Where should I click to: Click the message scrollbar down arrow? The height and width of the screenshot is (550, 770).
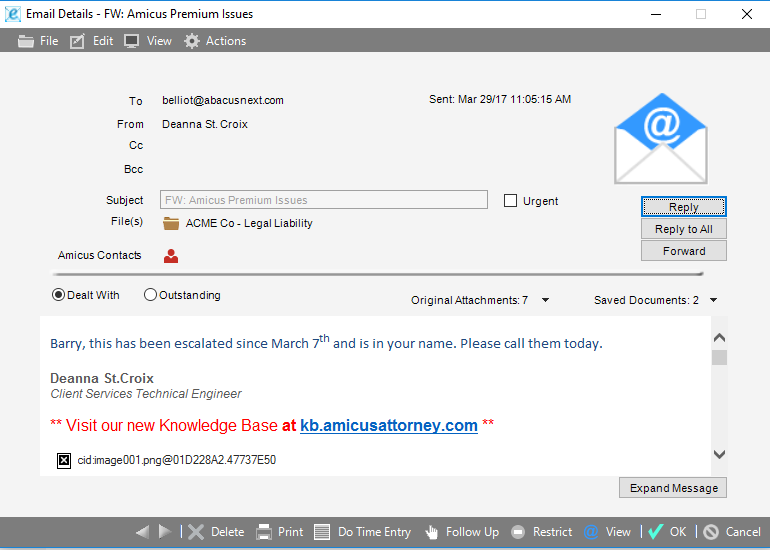tap(719, 454)
